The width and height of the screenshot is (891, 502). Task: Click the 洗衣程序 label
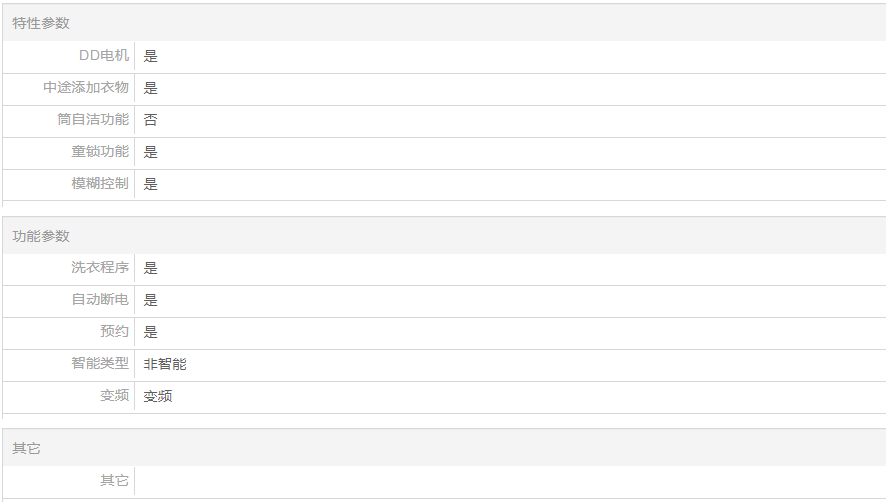(100, 268)
